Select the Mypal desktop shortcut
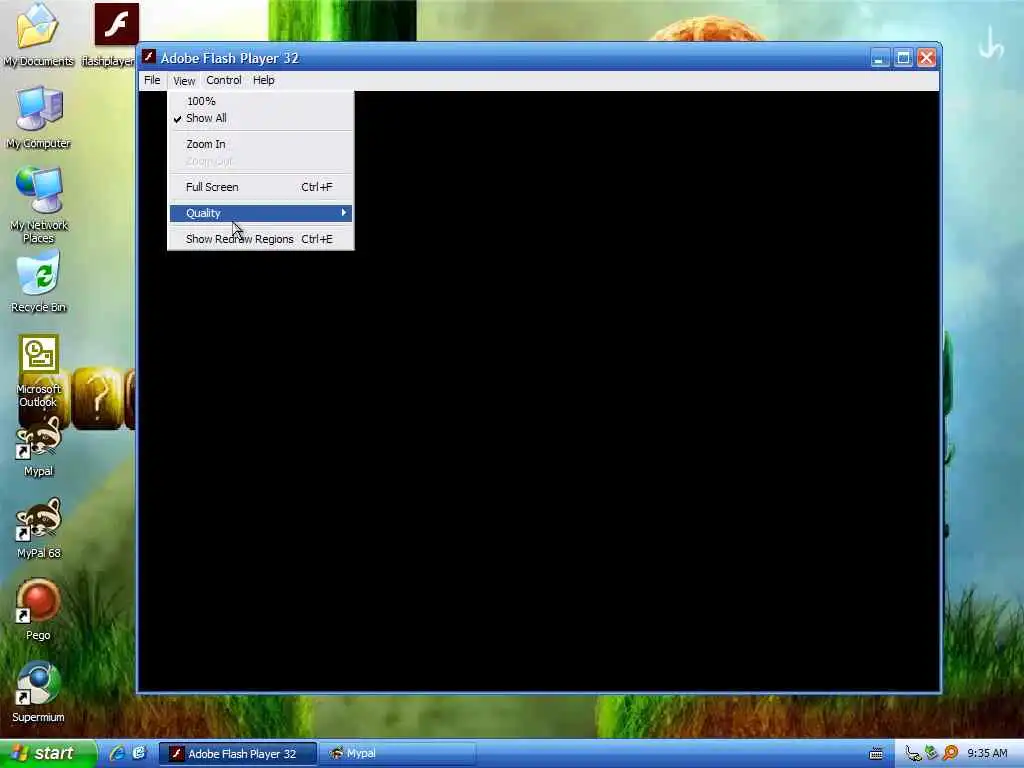The height and width of the screenshot is (768, 1024). click(x=39, y=448)
